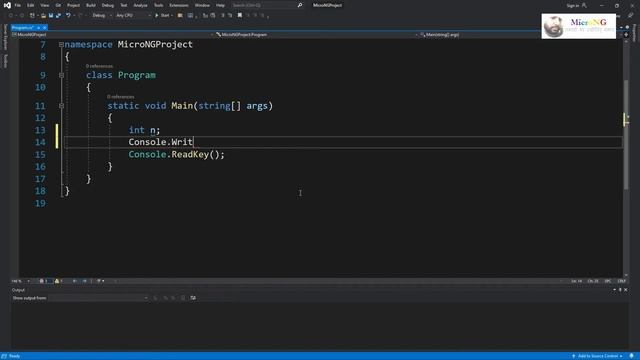This screenshot has height=360, width=640.
Task: Toggle the pin on the Program.cs tab
Action: [39, 28]
